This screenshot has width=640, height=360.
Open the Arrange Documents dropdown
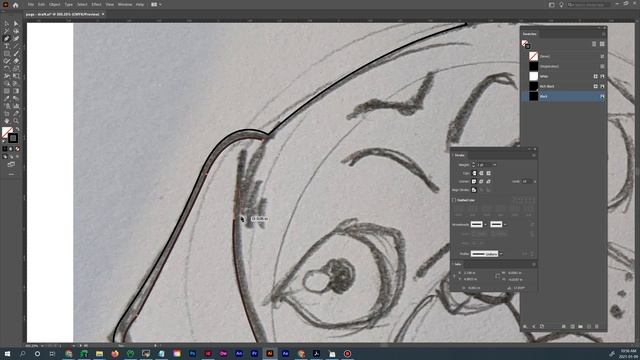[x=156, y=4]
